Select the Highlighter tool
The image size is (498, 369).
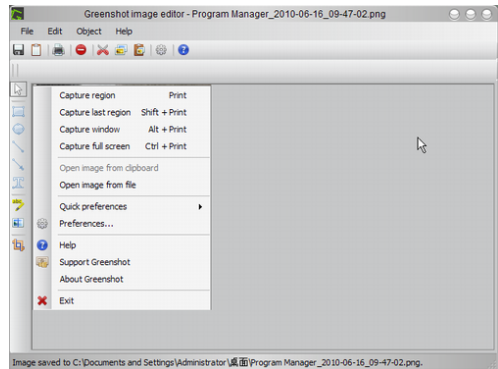pos(18,204)
